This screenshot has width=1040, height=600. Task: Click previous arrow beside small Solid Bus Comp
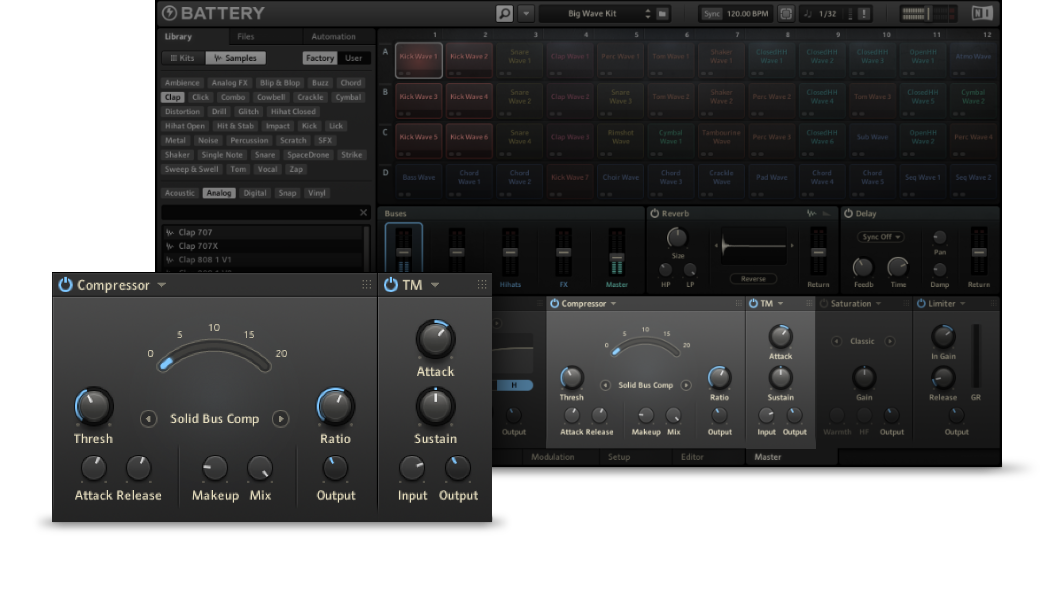pyautogui.click(x=605, y=385)
